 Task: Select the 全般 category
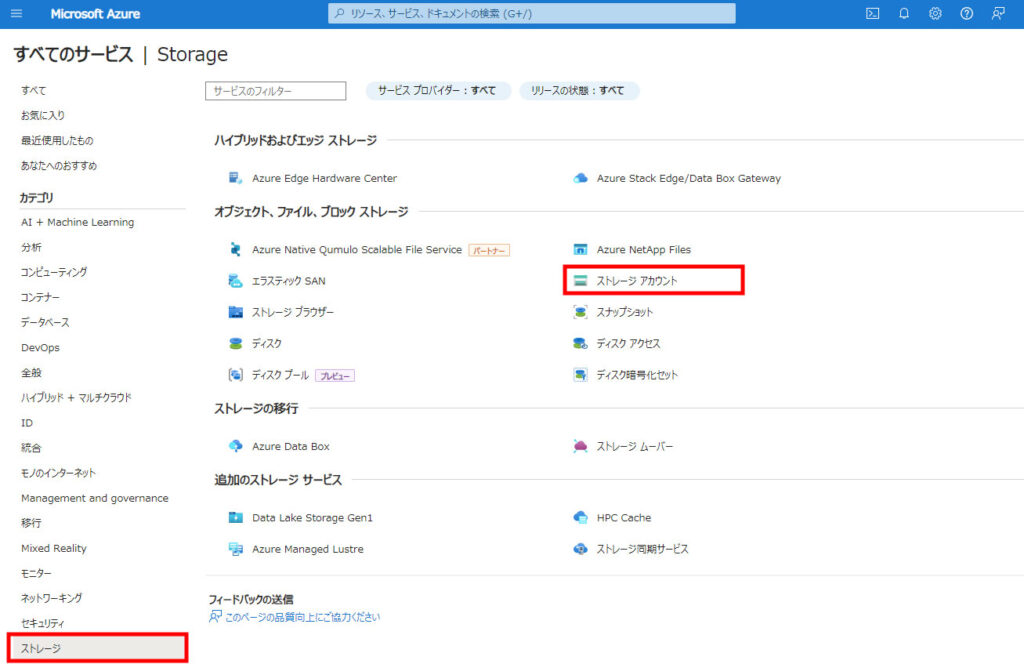[31, 373]
